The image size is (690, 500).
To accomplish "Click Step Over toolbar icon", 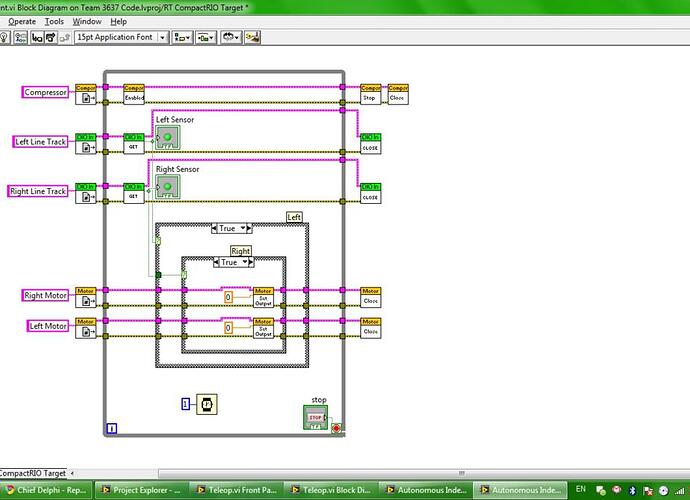I will point(51,37).
